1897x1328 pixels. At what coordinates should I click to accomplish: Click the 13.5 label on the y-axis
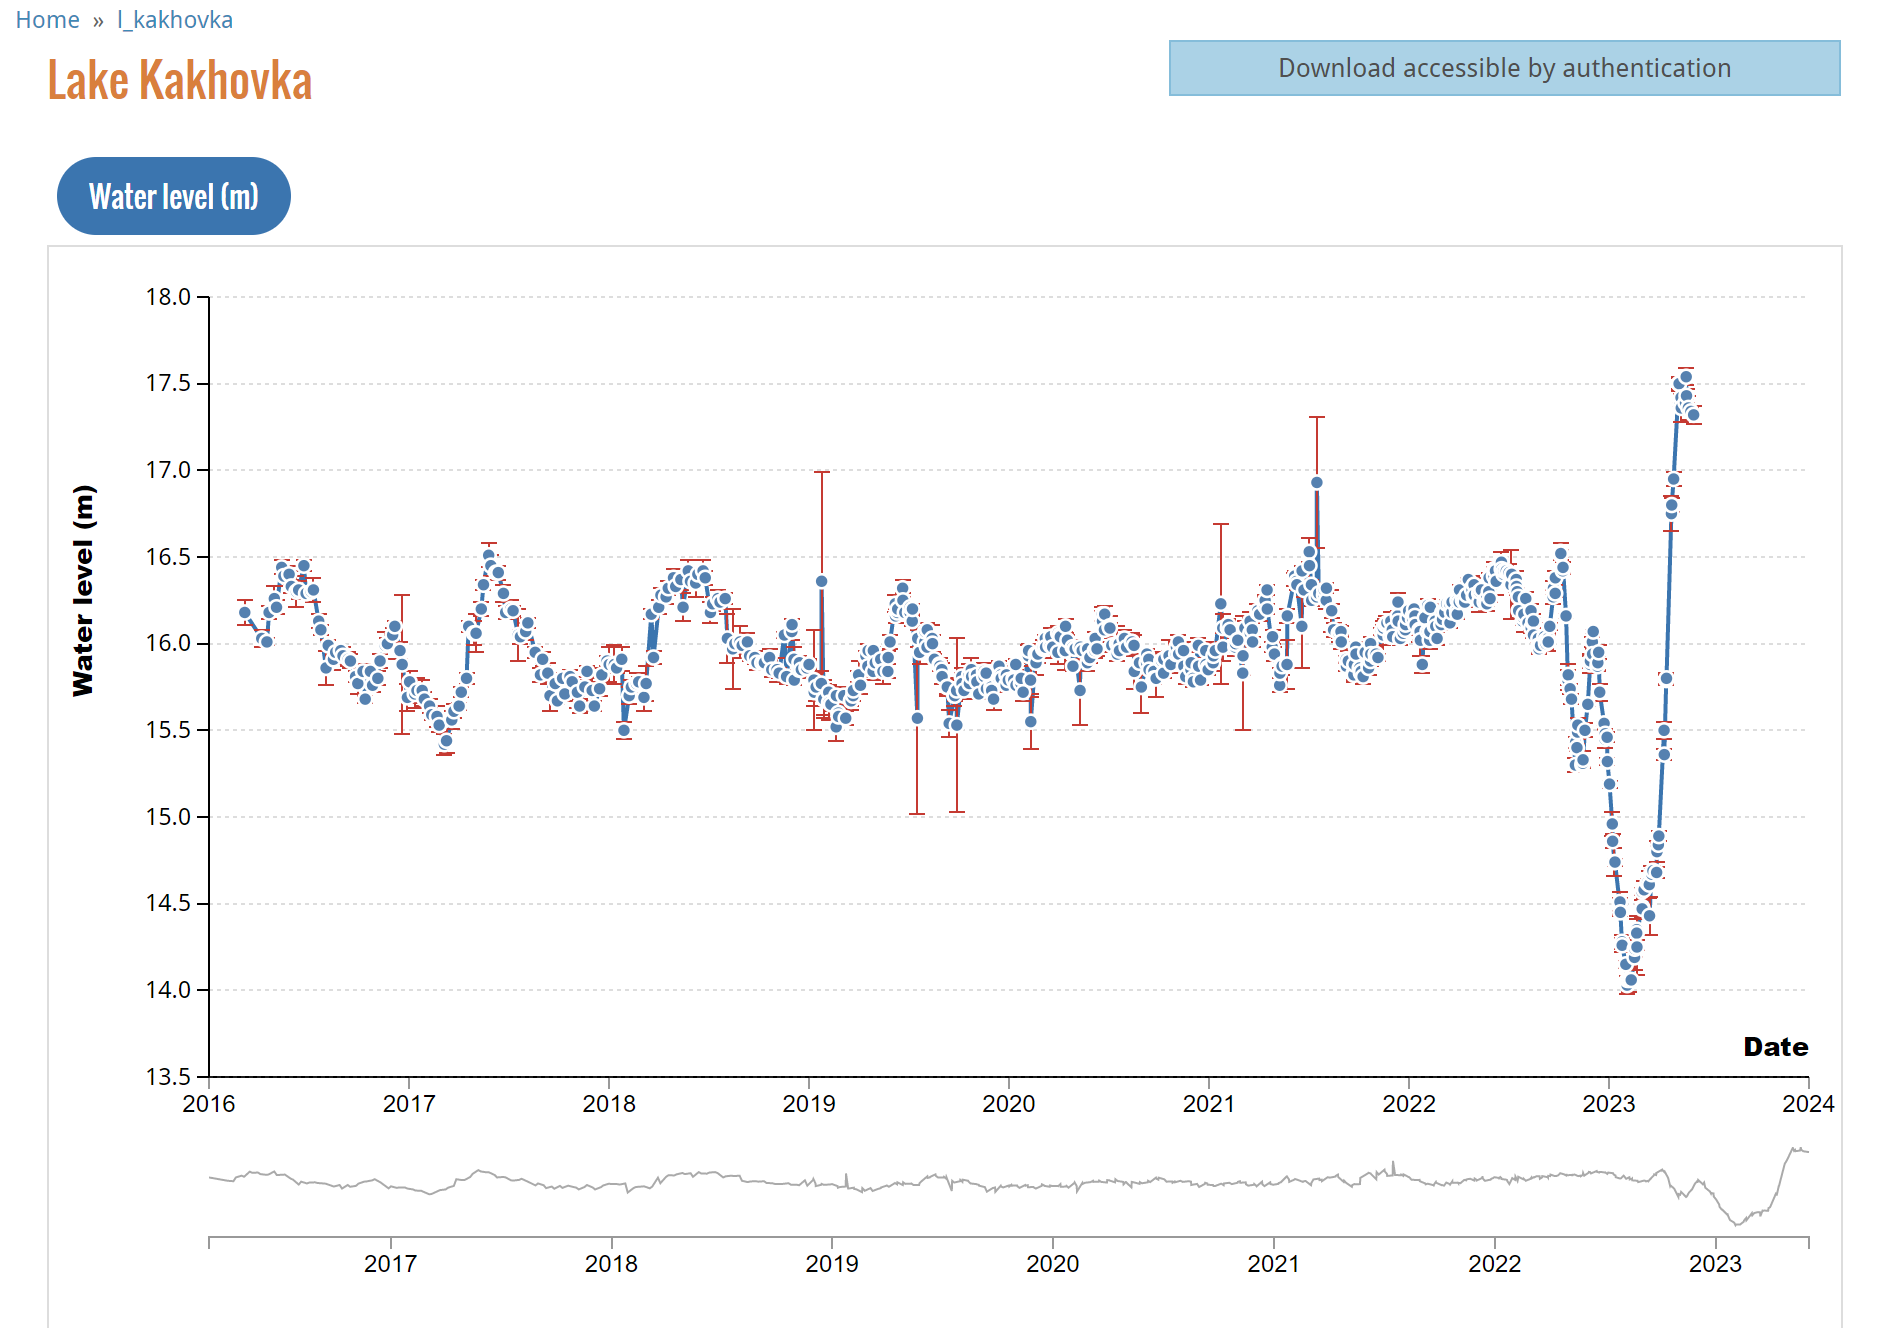(x=168, y=1077)
